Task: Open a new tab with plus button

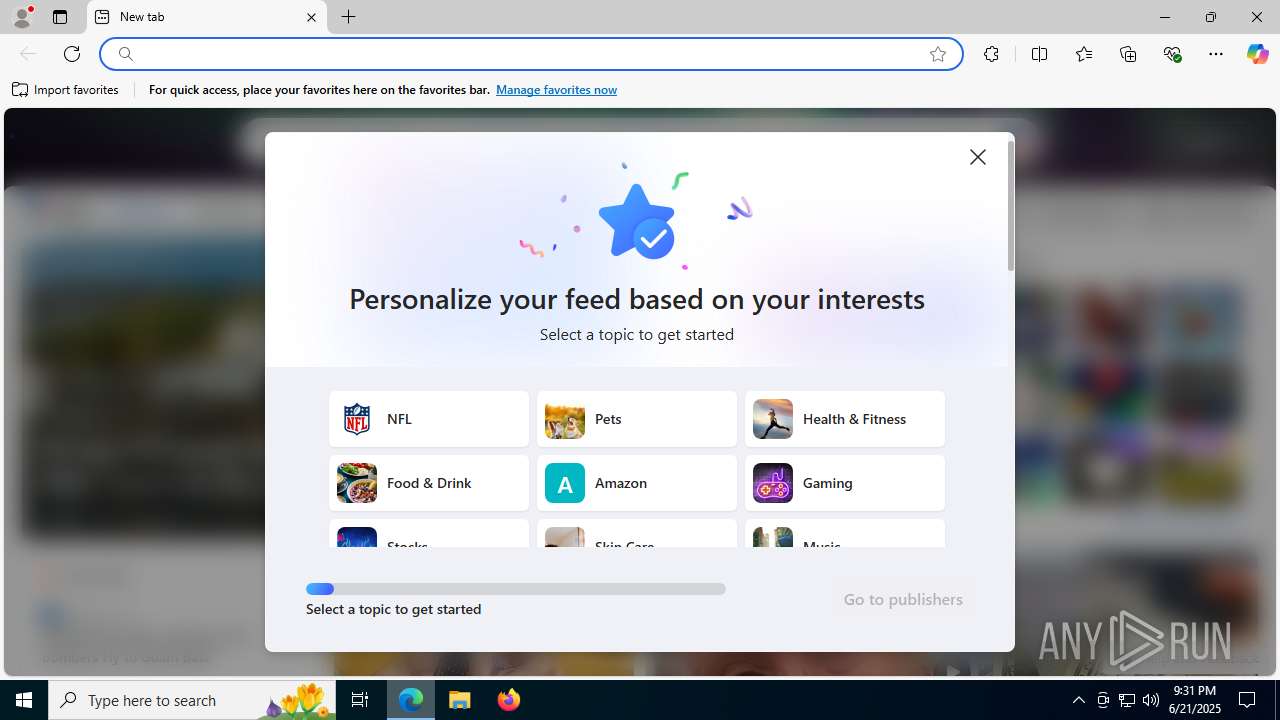Action: pos(348,17)
